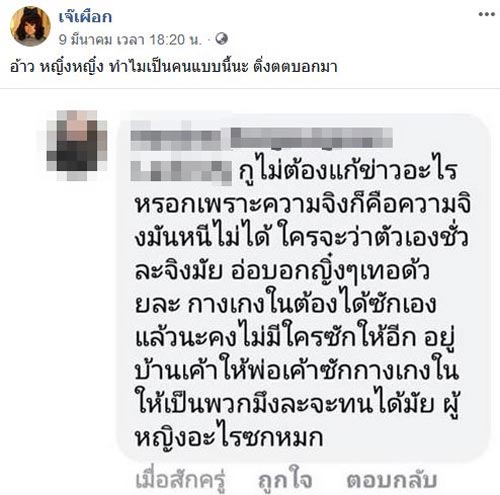The height and width of the screenshot is (495, 500).
Task: Open the blurred tagged name before กูไม่ต้อง
Action: point(181,172)
